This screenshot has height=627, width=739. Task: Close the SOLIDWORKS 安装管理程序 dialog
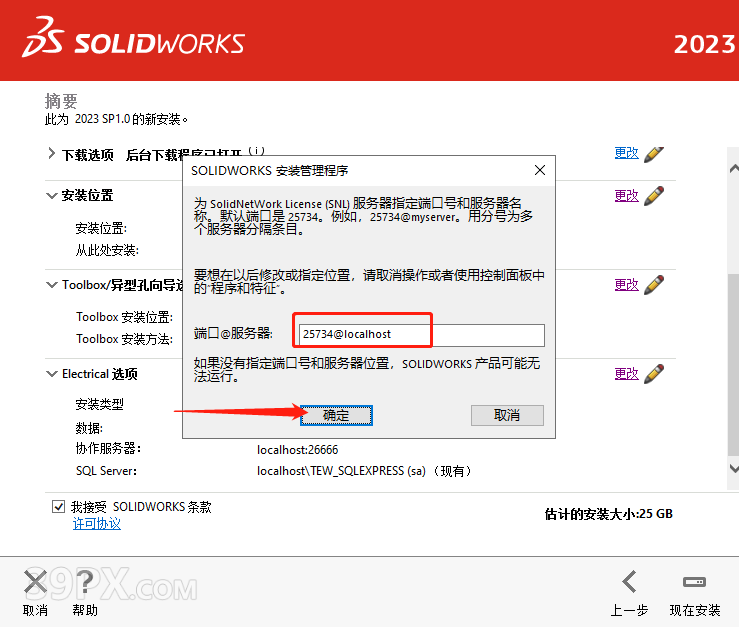coord(540,171)
